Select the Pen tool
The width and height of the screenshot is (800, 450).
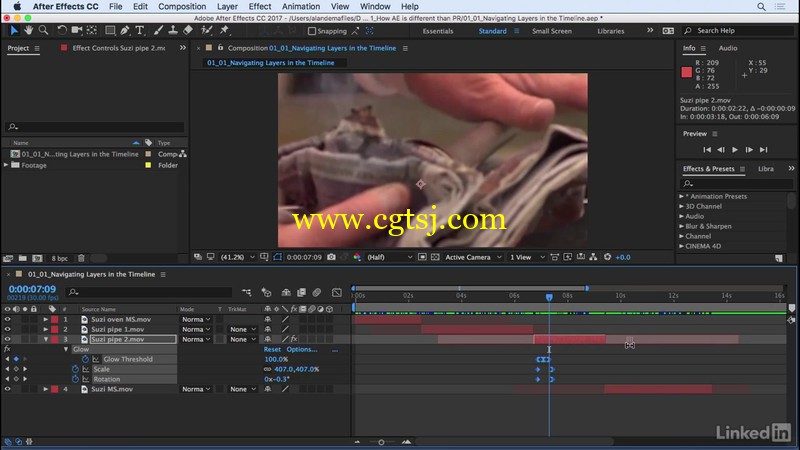click(x=125, y=31)
